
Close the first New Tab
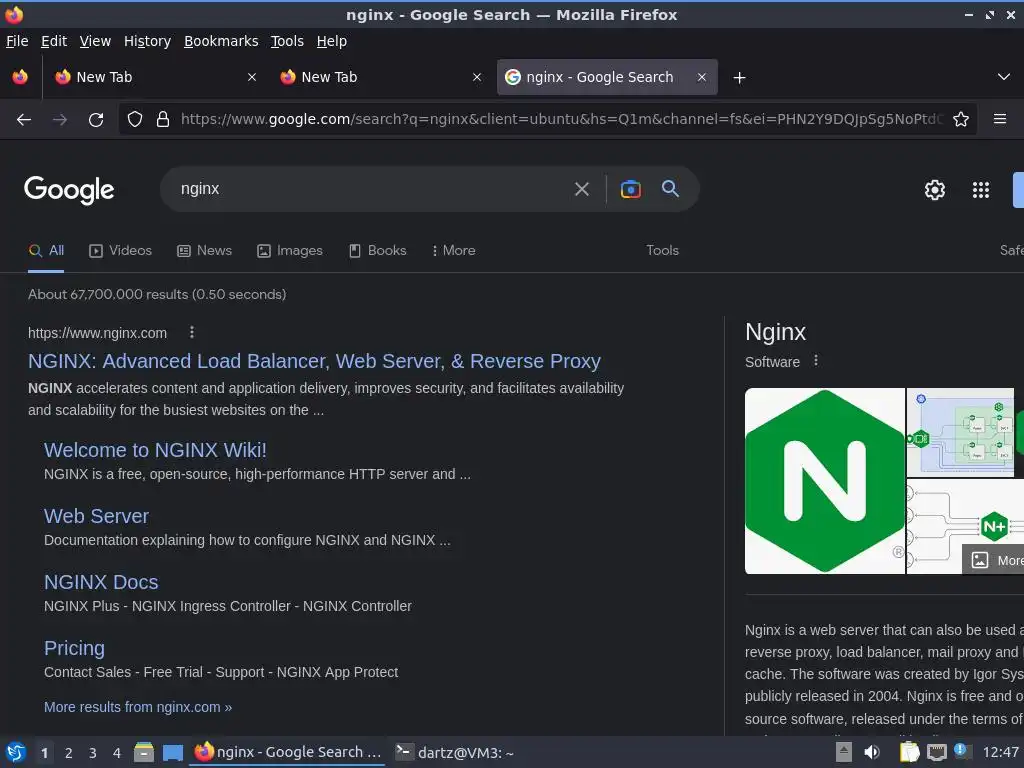(x=252, y=77)
